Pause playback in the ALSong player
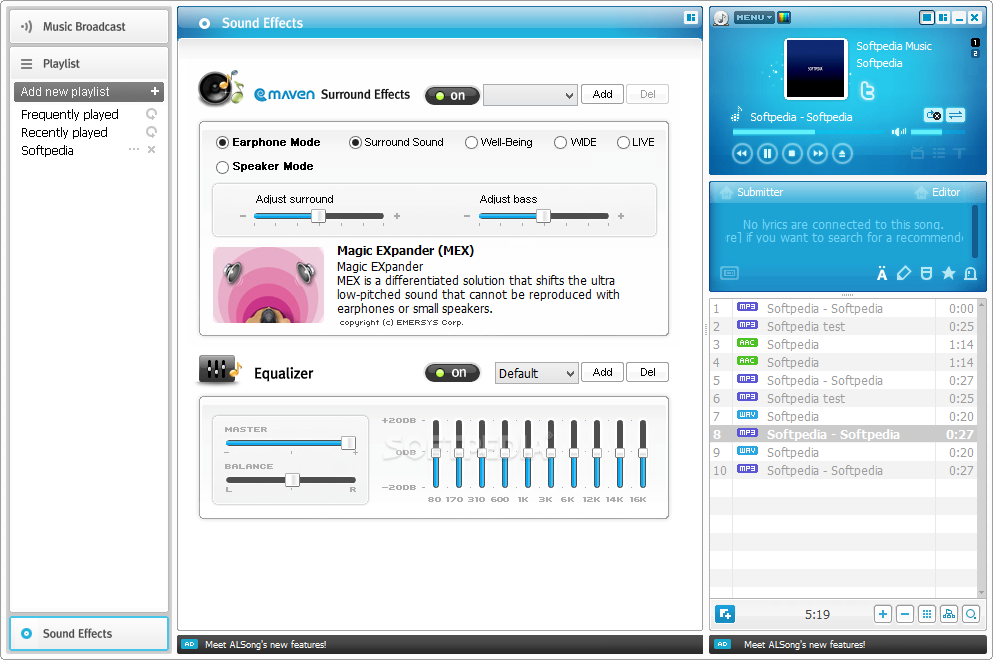Viewport: 993px width, 660px height. point(767,153)
